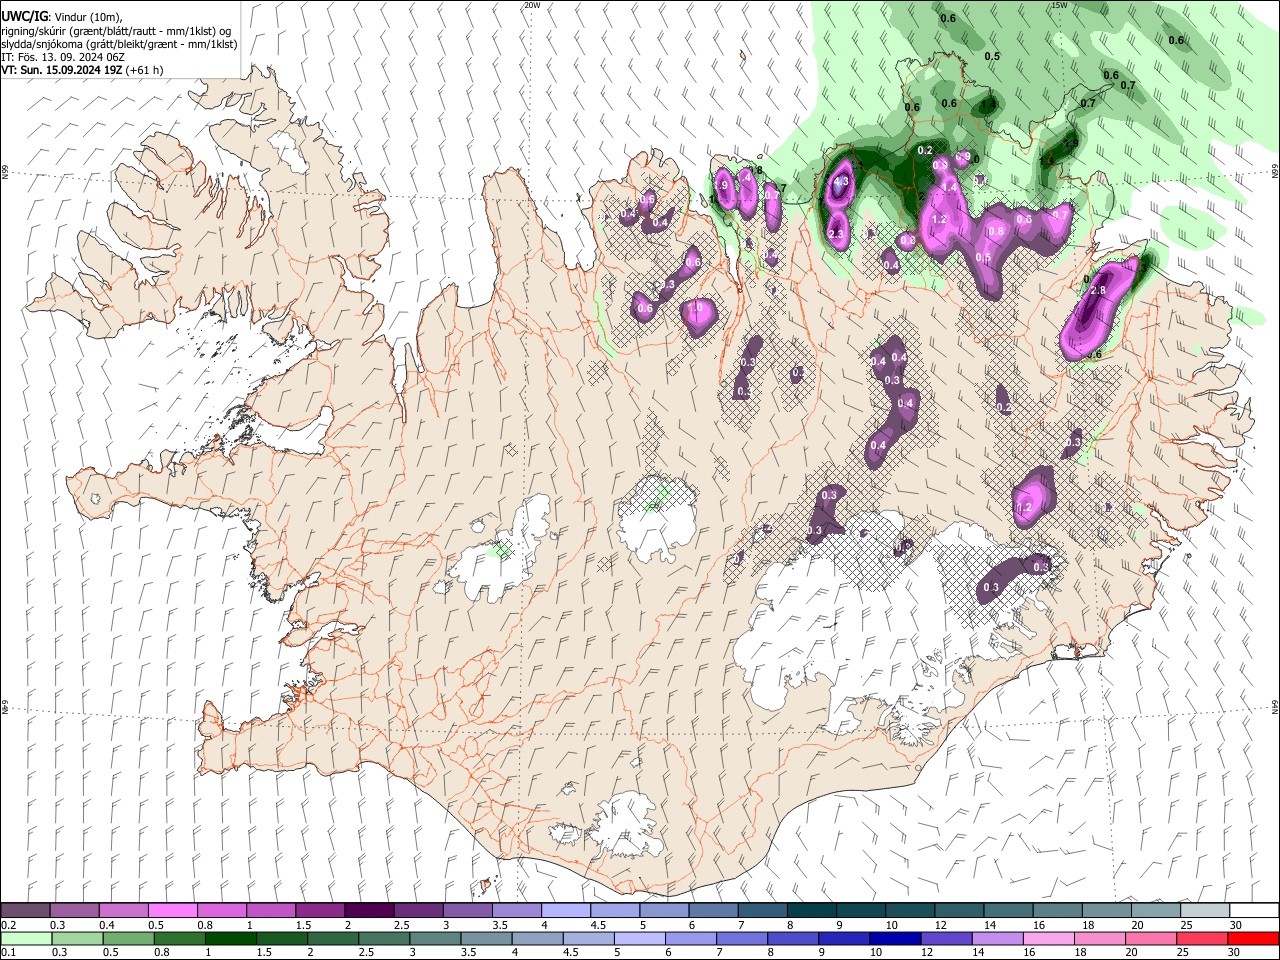
Task: Click the bottom-row legend swatch between 3.5 and 4
Action: click(x=486, y=939)
